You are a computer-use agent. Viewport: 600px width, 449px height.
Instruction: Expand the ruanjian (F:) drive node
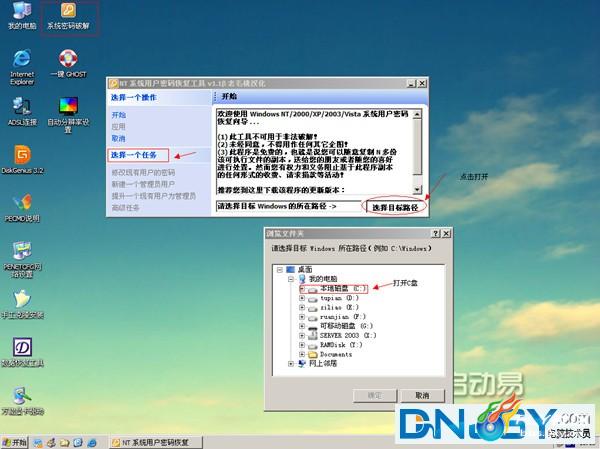pyautogui.click(x=302, y=317)
